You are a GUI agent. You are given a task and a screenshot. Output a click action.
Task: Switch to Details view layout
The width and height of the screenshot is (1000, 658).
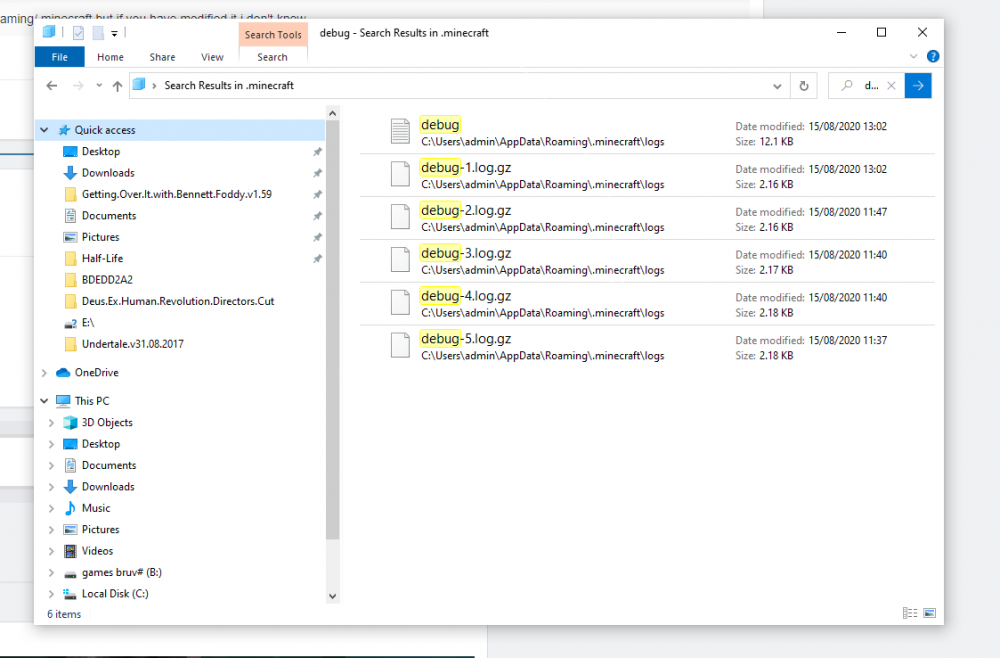pos(909,613)
